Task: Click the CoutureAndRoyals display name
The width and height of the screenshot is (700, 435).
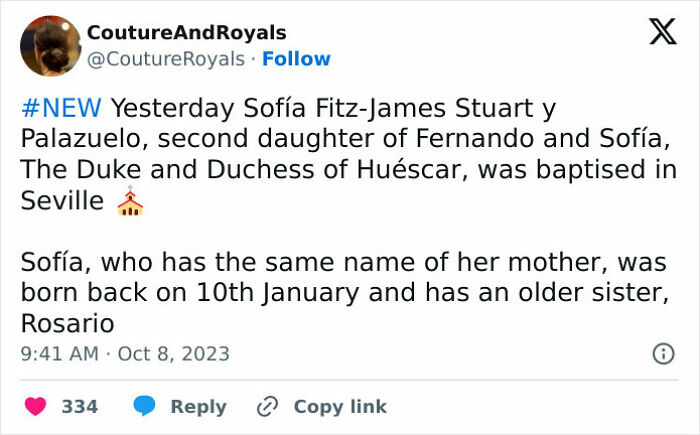Action: coord(187,33)
